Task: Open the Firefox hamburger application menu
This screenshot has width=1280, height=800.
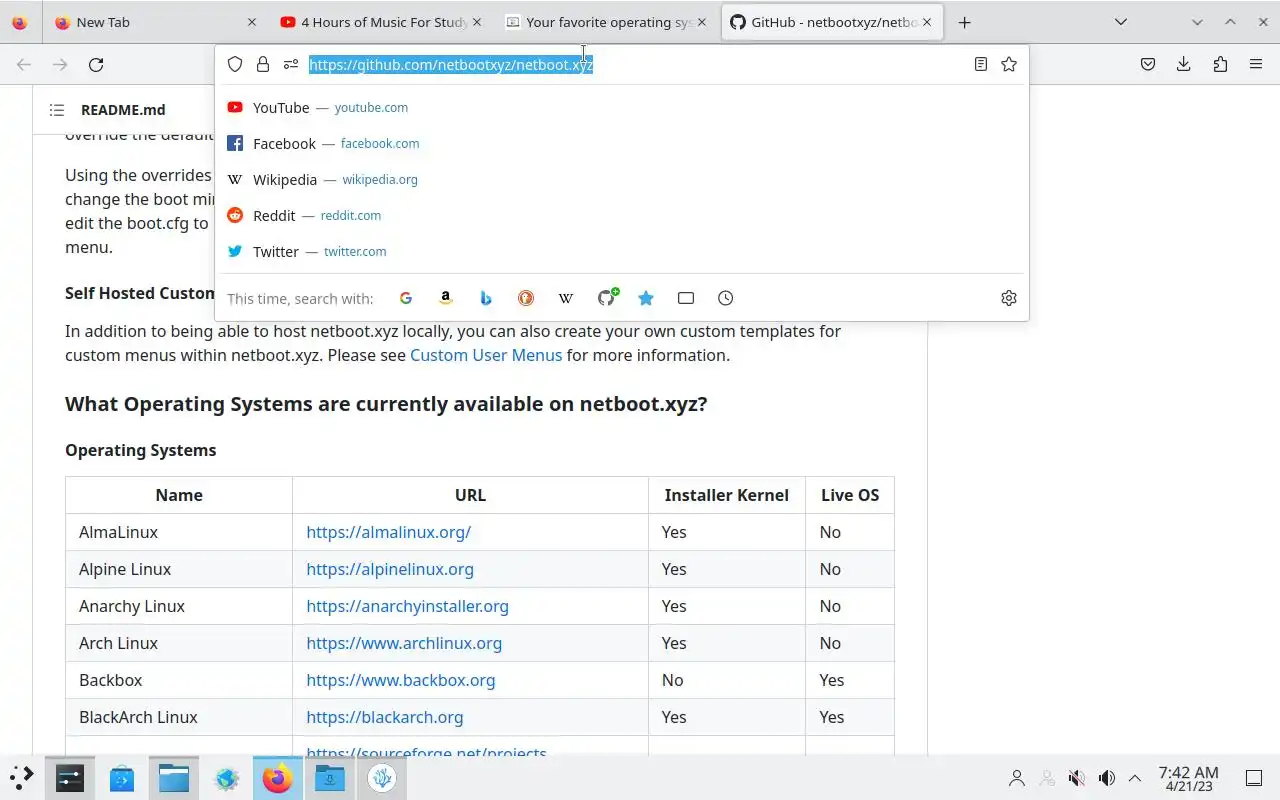Action: coord(1256,65)
